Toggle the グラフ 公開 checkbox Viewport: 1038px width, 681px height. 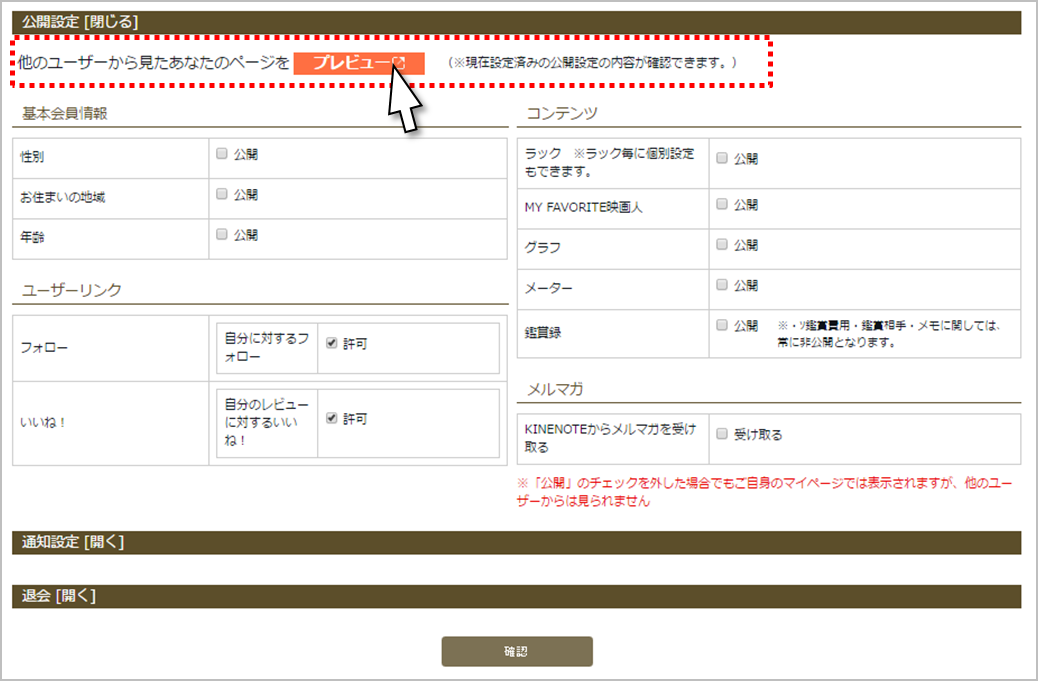pyautogui.click(x=722, y=245)
